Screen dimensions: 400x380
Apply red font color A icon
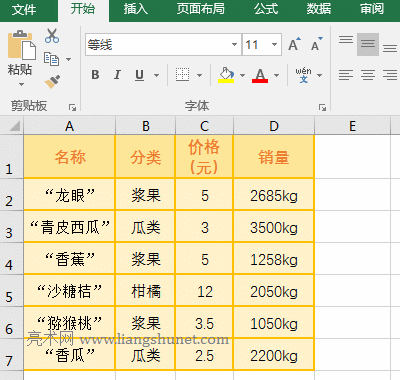[260, 75]
